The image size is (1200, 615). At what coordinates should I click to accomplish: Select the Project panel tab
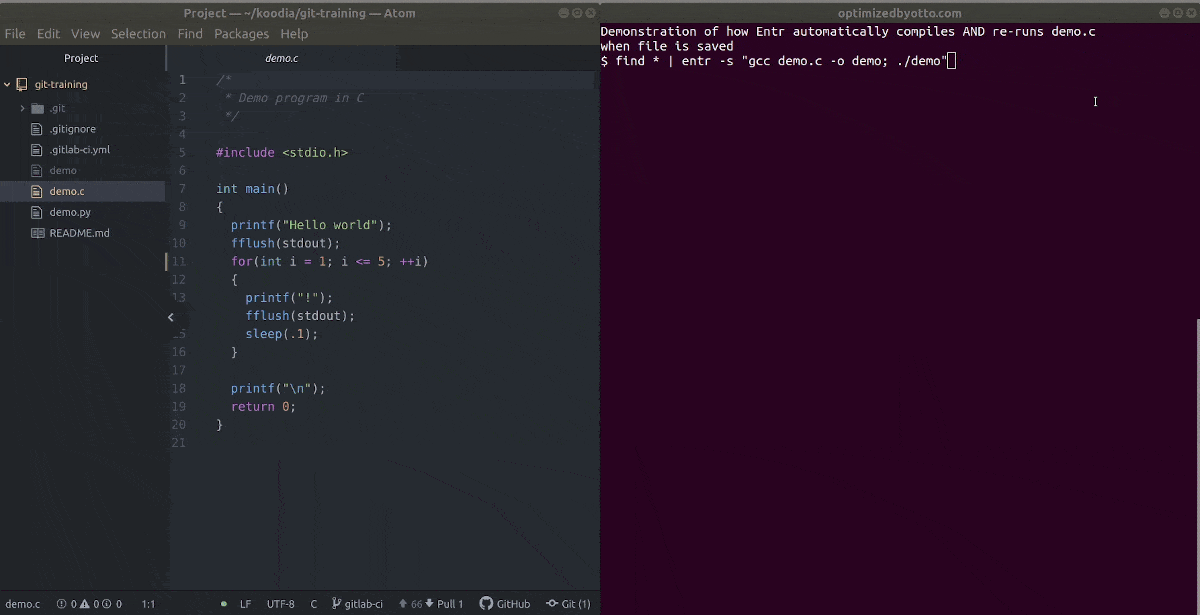click(82, 58)
